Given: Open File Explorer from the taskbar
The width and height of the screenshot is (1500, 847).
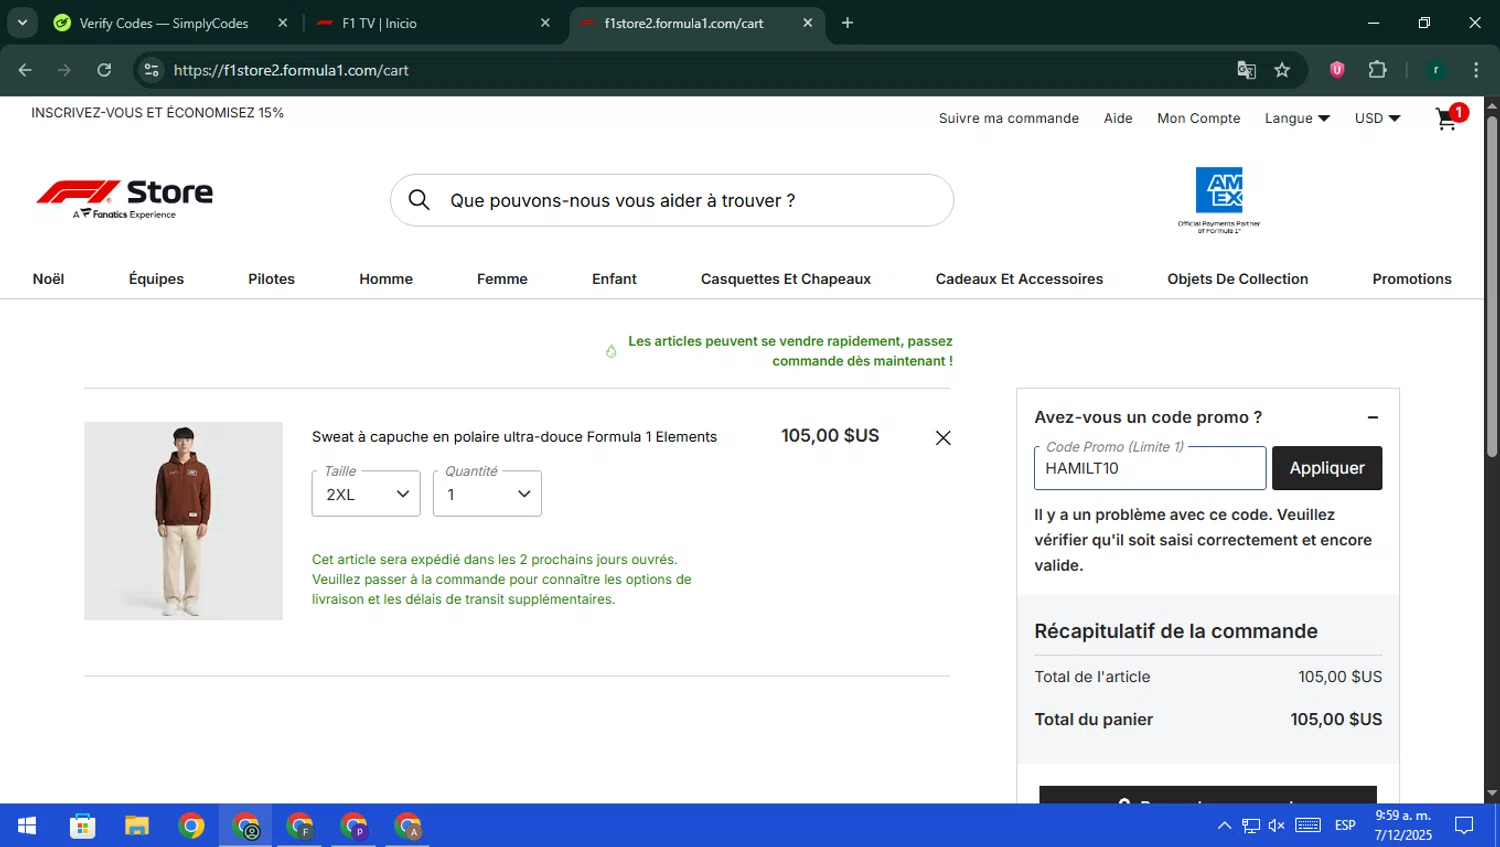Looking at the screenshot, I should click(x=136, y=826).
